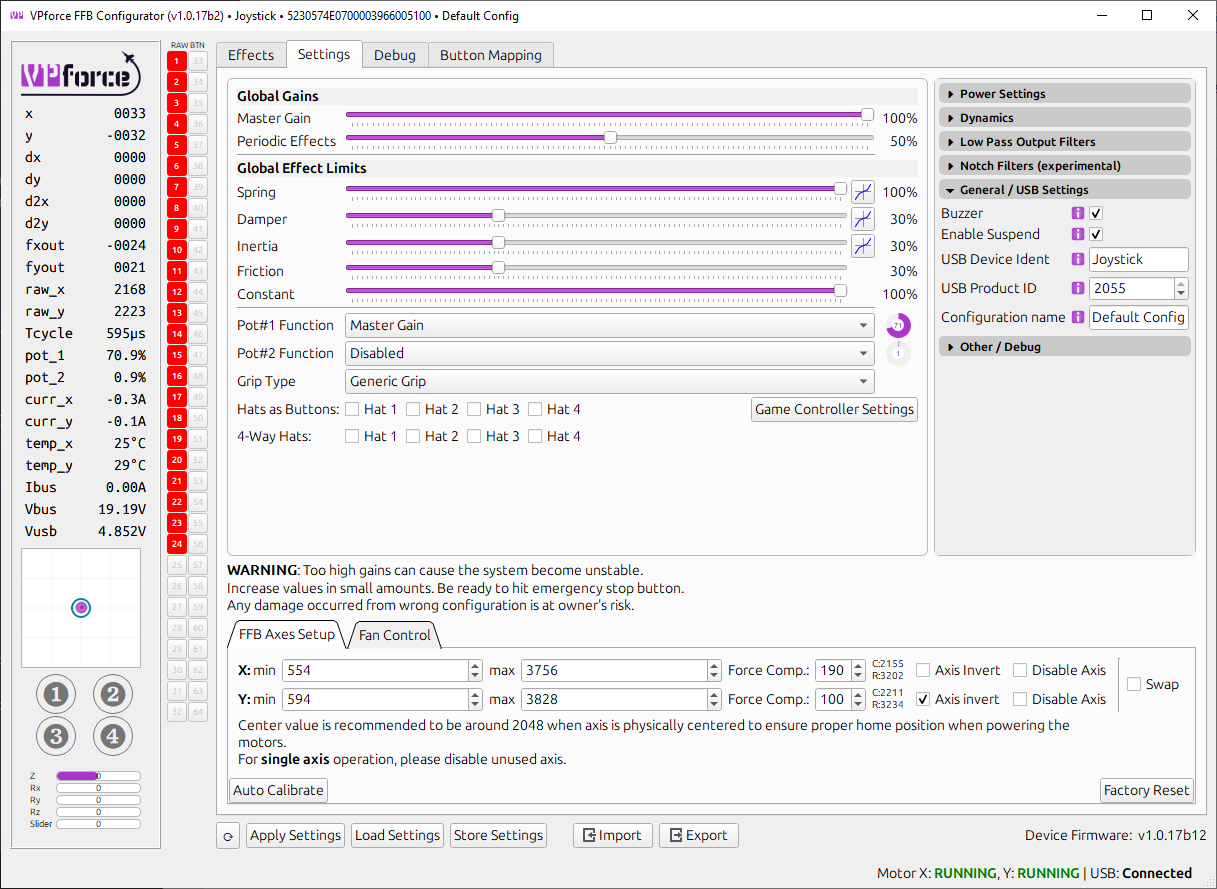The image size is (1217, 889).
Task: Expand Notch Filters (experimental) section
Action: (1065, 166)
